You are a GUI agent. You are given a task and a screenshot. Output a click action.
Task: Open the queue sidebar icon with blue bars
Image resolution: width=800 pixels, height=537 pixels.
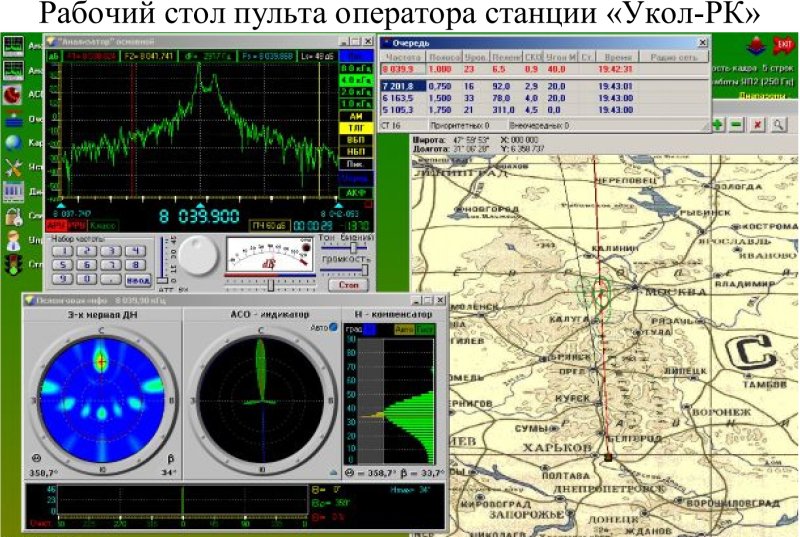pyautogui.click(x=13, y=119)
